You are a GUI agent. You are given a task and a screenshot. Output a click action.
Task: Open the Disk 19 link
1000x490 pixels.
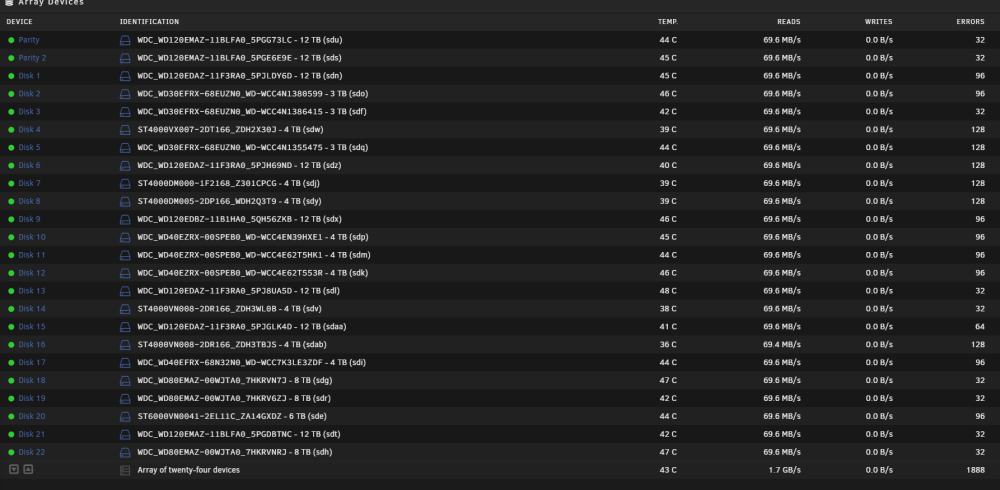coord(32,397)
